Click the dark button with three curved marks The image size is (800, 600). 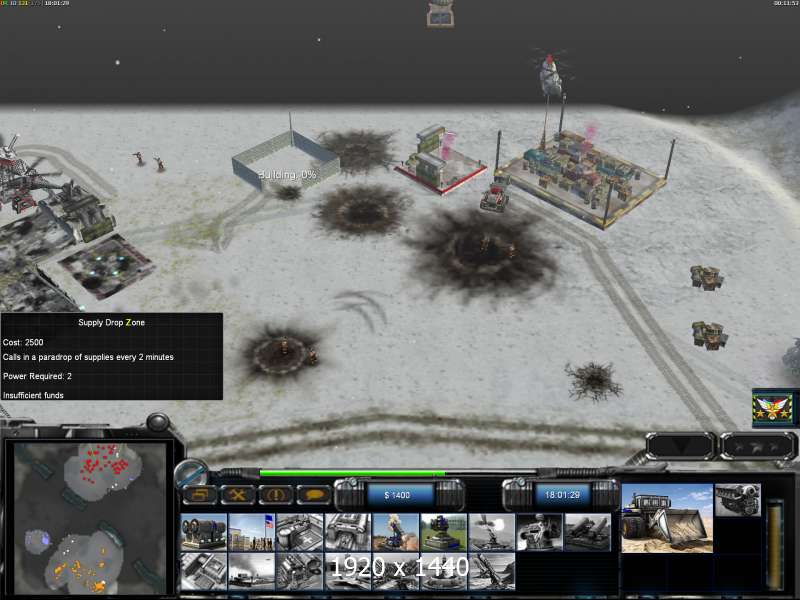coord(757,446)
